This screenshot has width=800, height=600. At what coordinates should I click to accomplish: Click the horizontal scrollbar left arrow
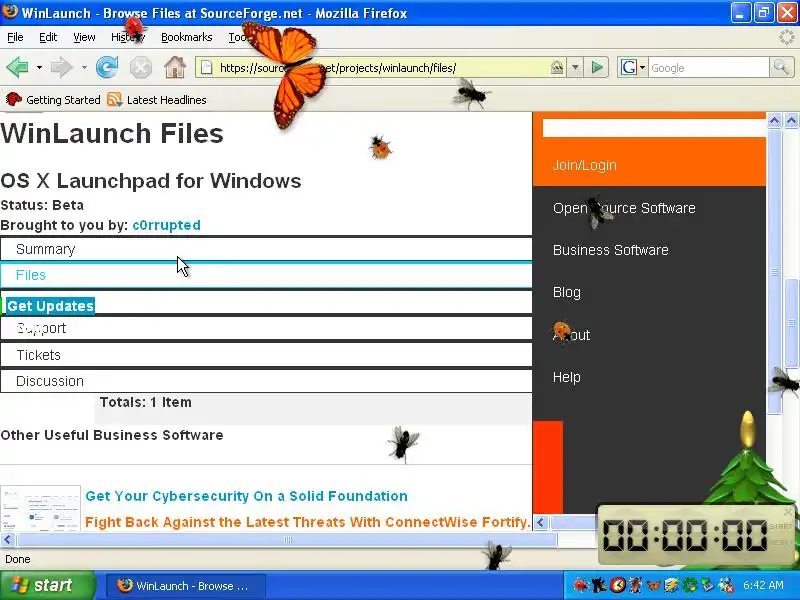pos(7,539)
